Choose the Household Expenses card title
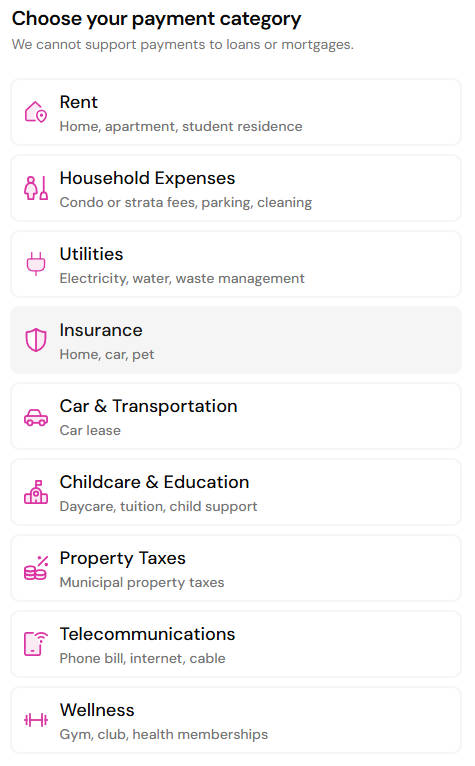This screenshot has height=766, width=475. tap(147, 178)
